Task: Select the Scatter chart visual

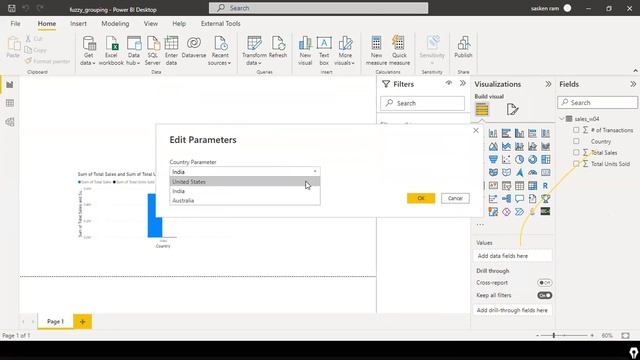Action: pyautogui.click(x=506, y=160)
